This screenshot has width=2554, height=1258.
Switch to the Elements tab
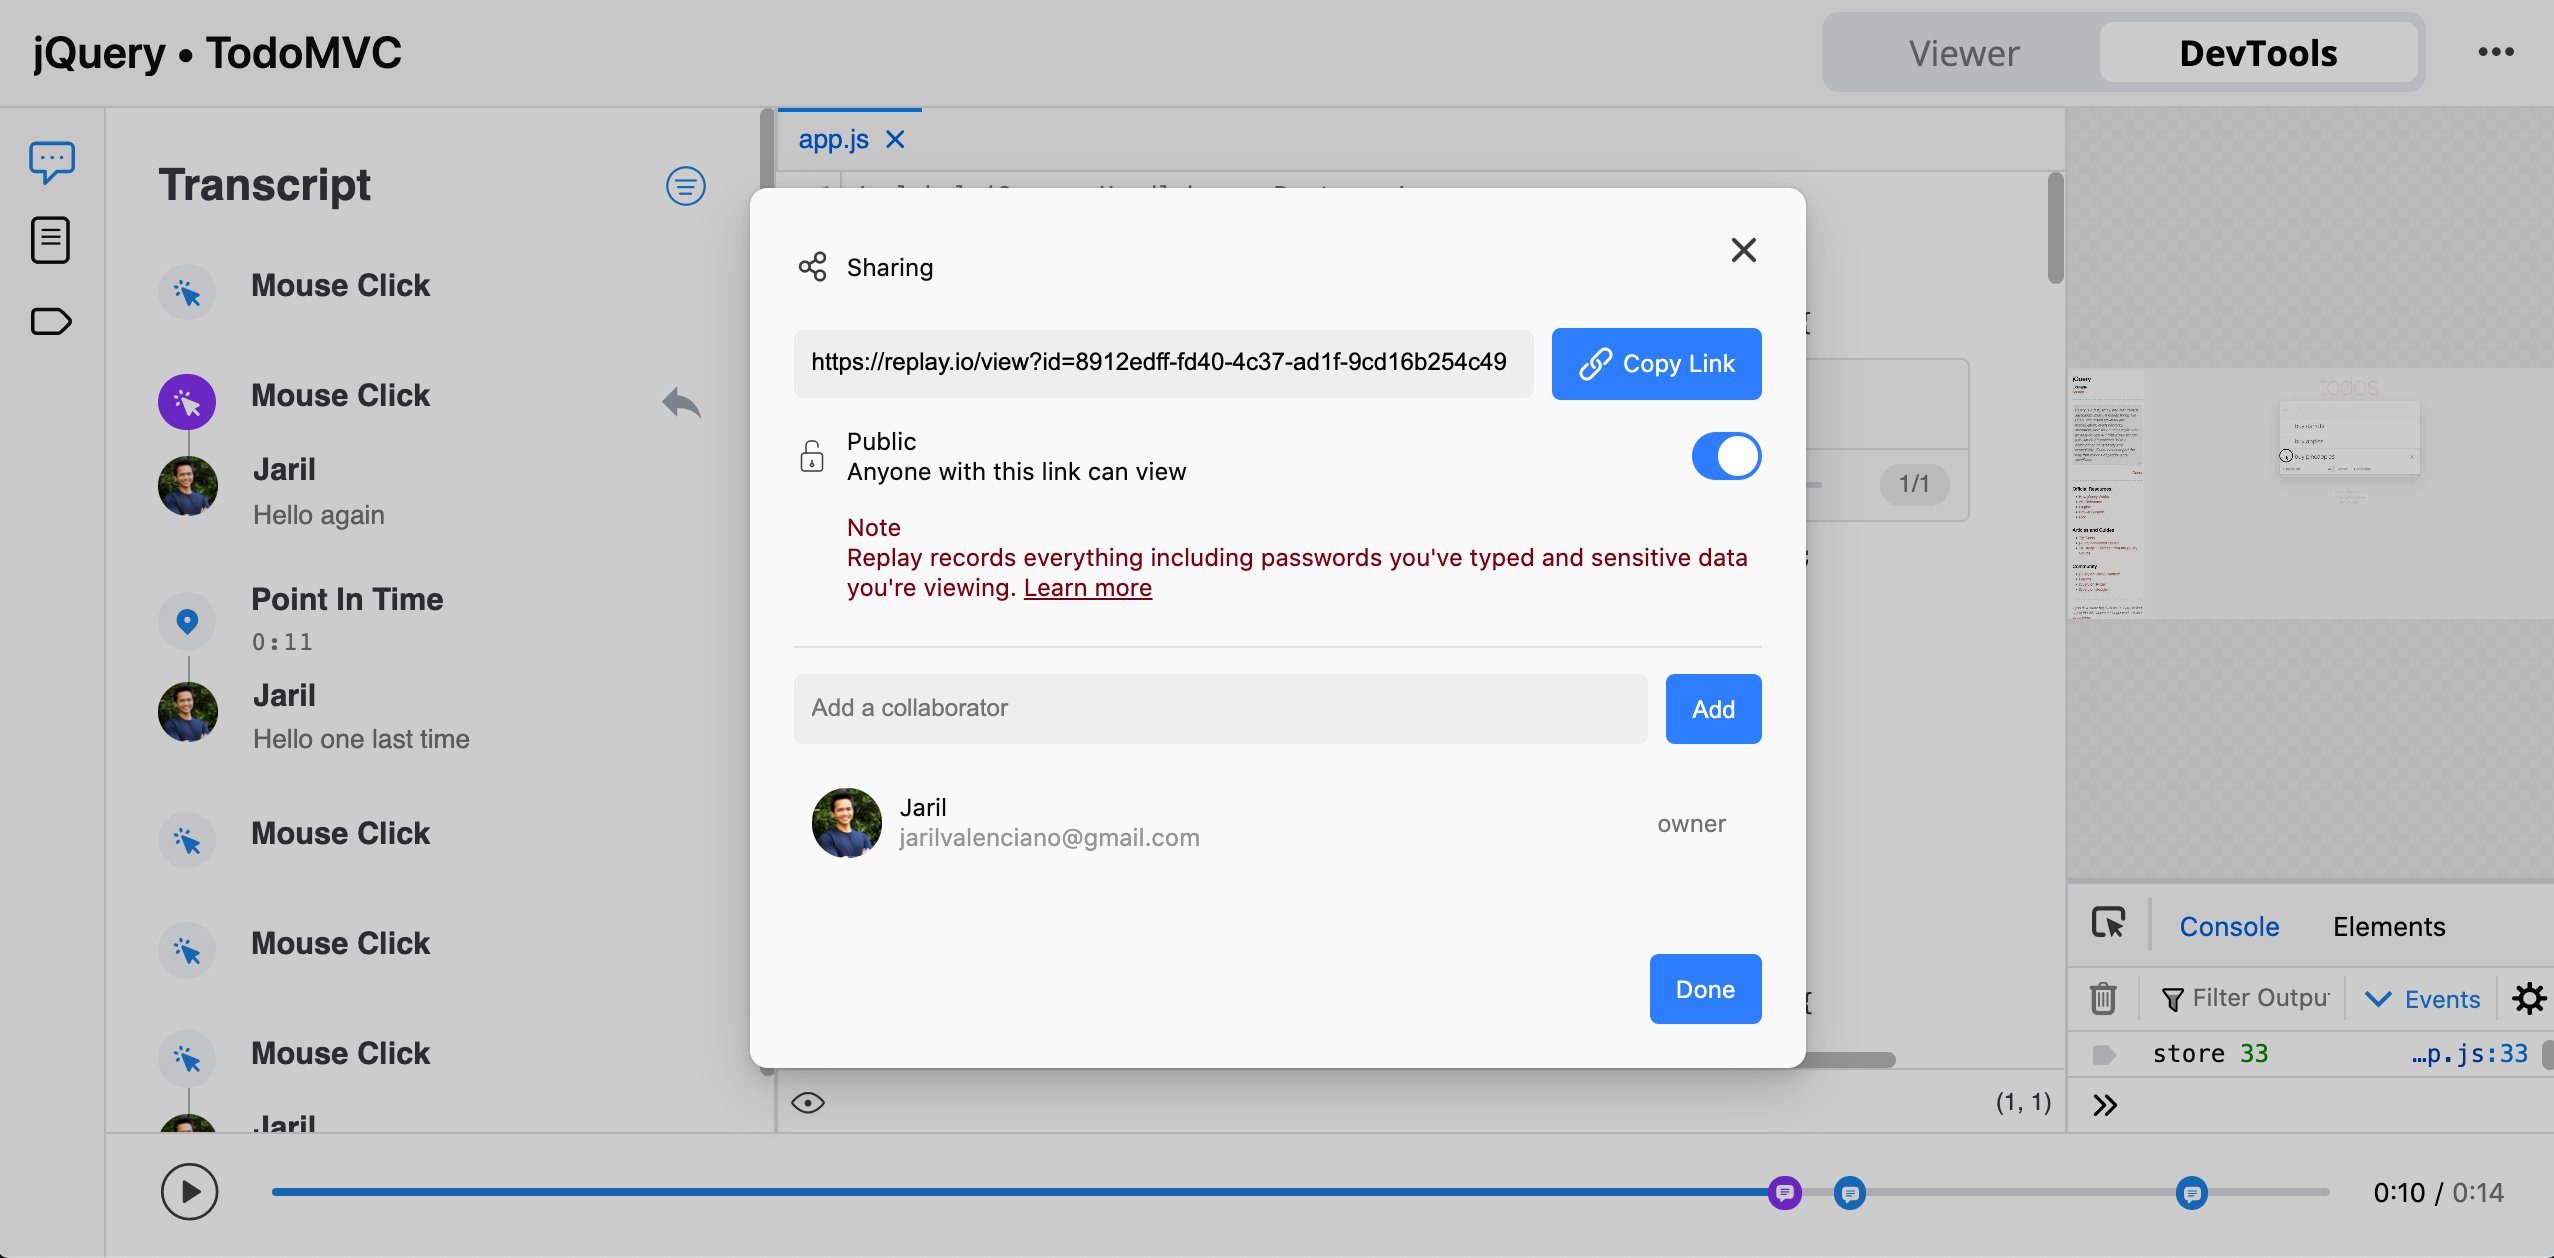[2388, 926]
